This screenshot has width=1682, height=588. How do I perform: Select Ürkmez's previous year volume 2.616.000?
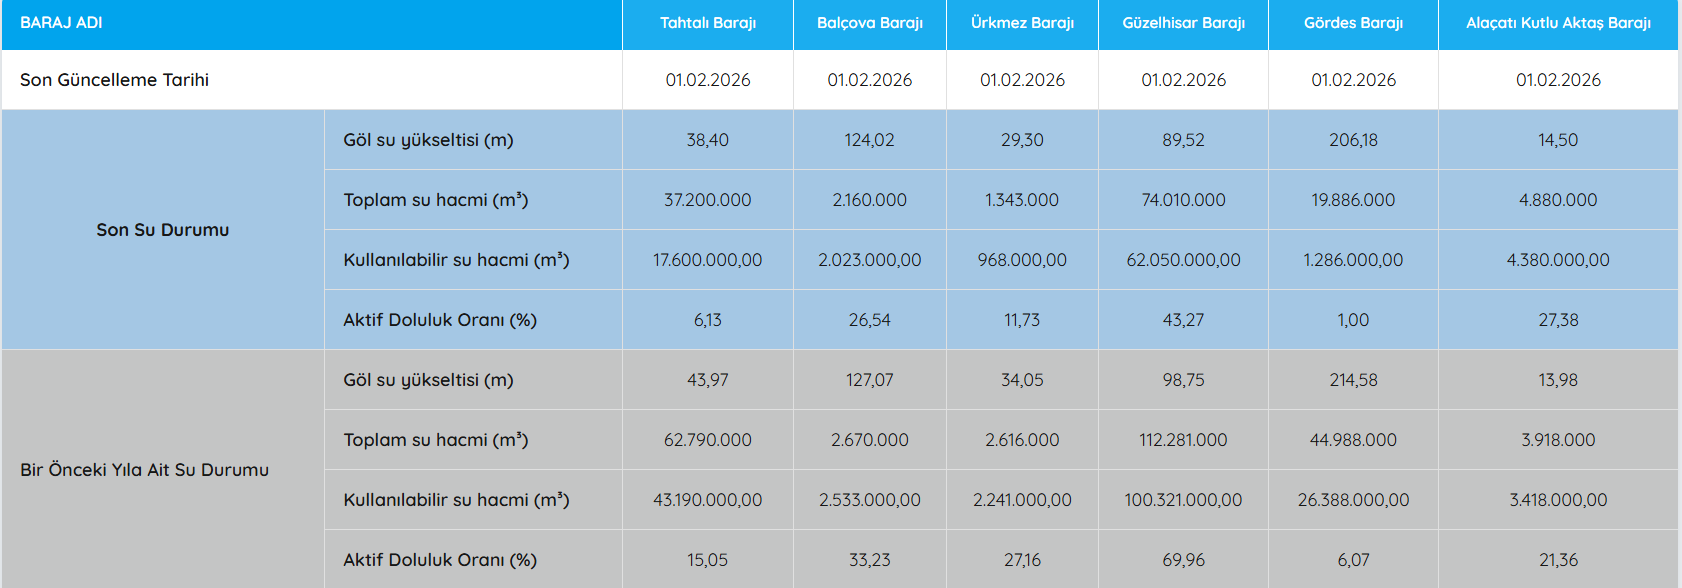(x=1022, y=440)
